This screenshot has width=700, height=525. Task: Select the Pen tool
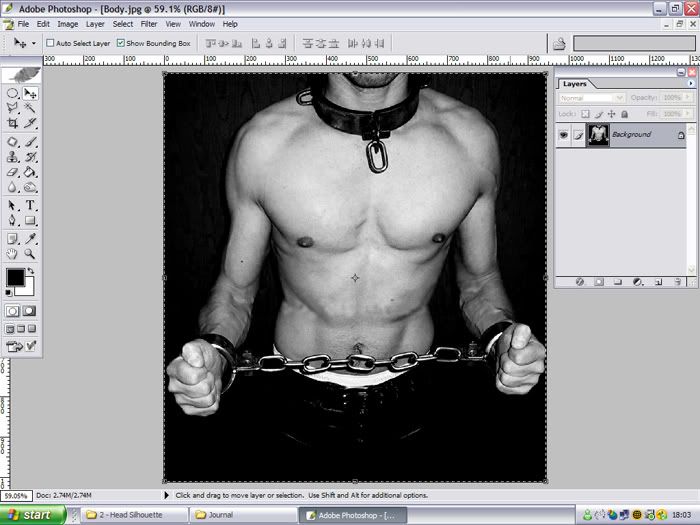12,220
